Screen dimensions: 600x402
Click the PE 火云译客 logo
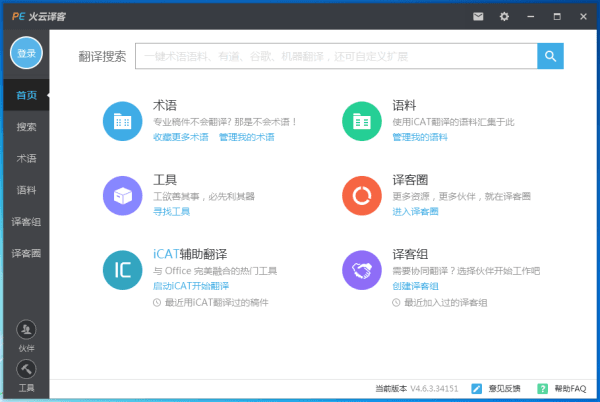pyautogui.click(x=39, y=16)
